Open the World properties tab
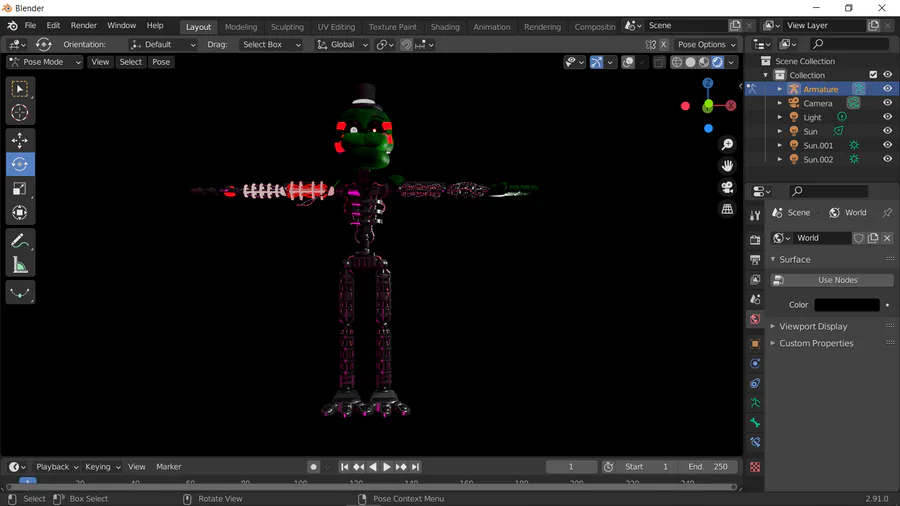Viewport: 900px width, 506px height. click(x=755, y=320)
